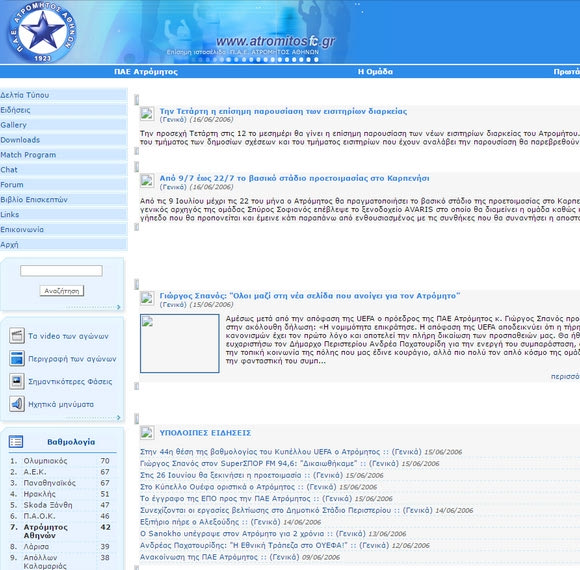
Task: Click the small arrow under the multimedia panel
Action: tap(118, 417)
